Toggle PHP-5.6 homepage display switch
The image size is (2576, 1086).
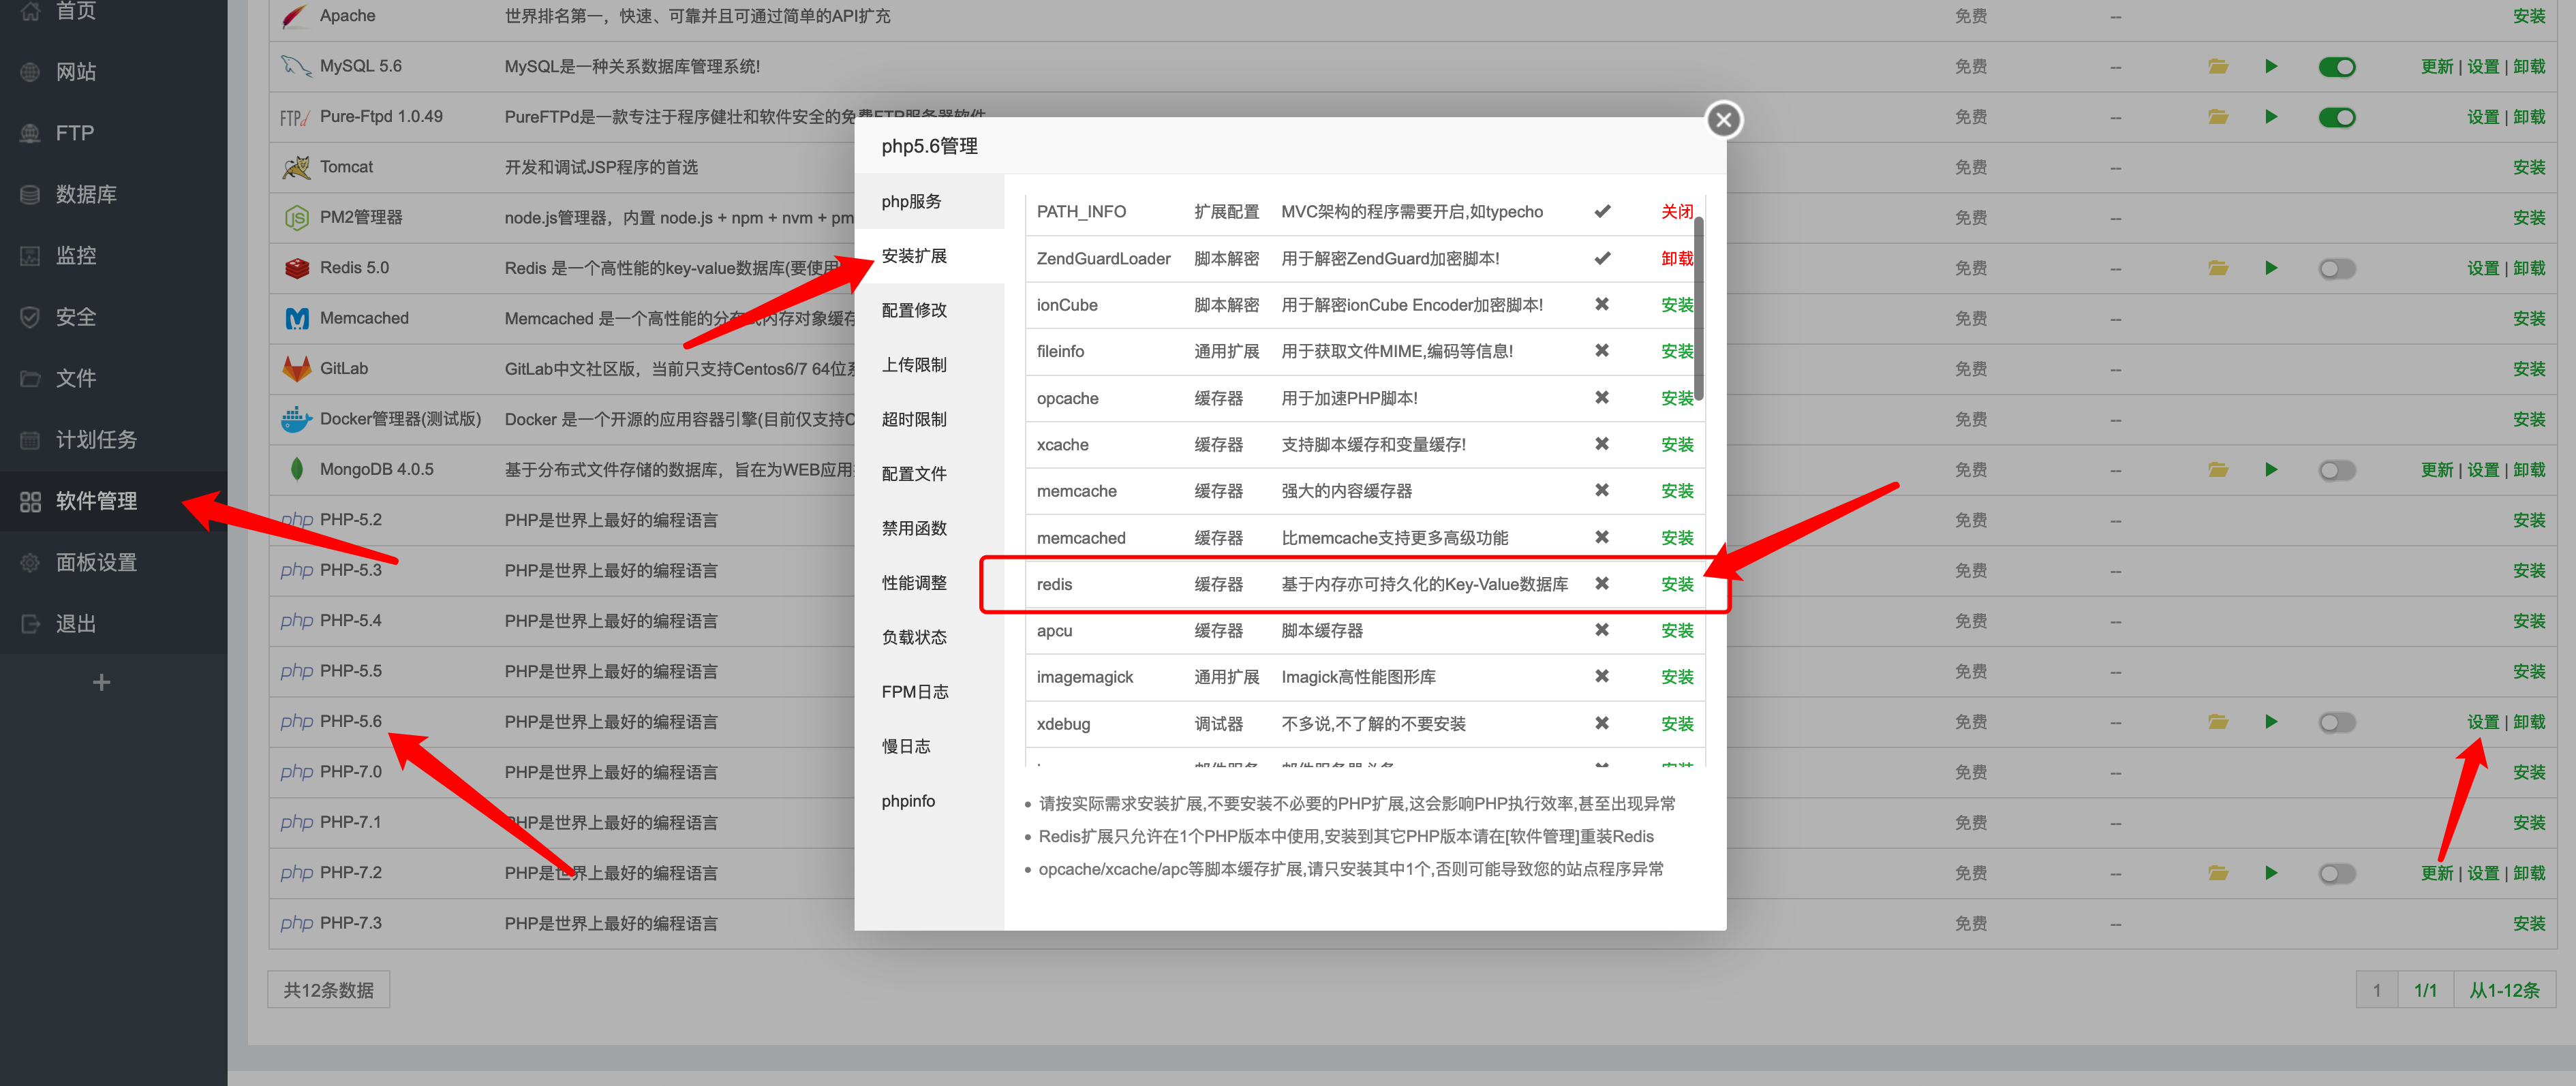(x=2336, y=722)
